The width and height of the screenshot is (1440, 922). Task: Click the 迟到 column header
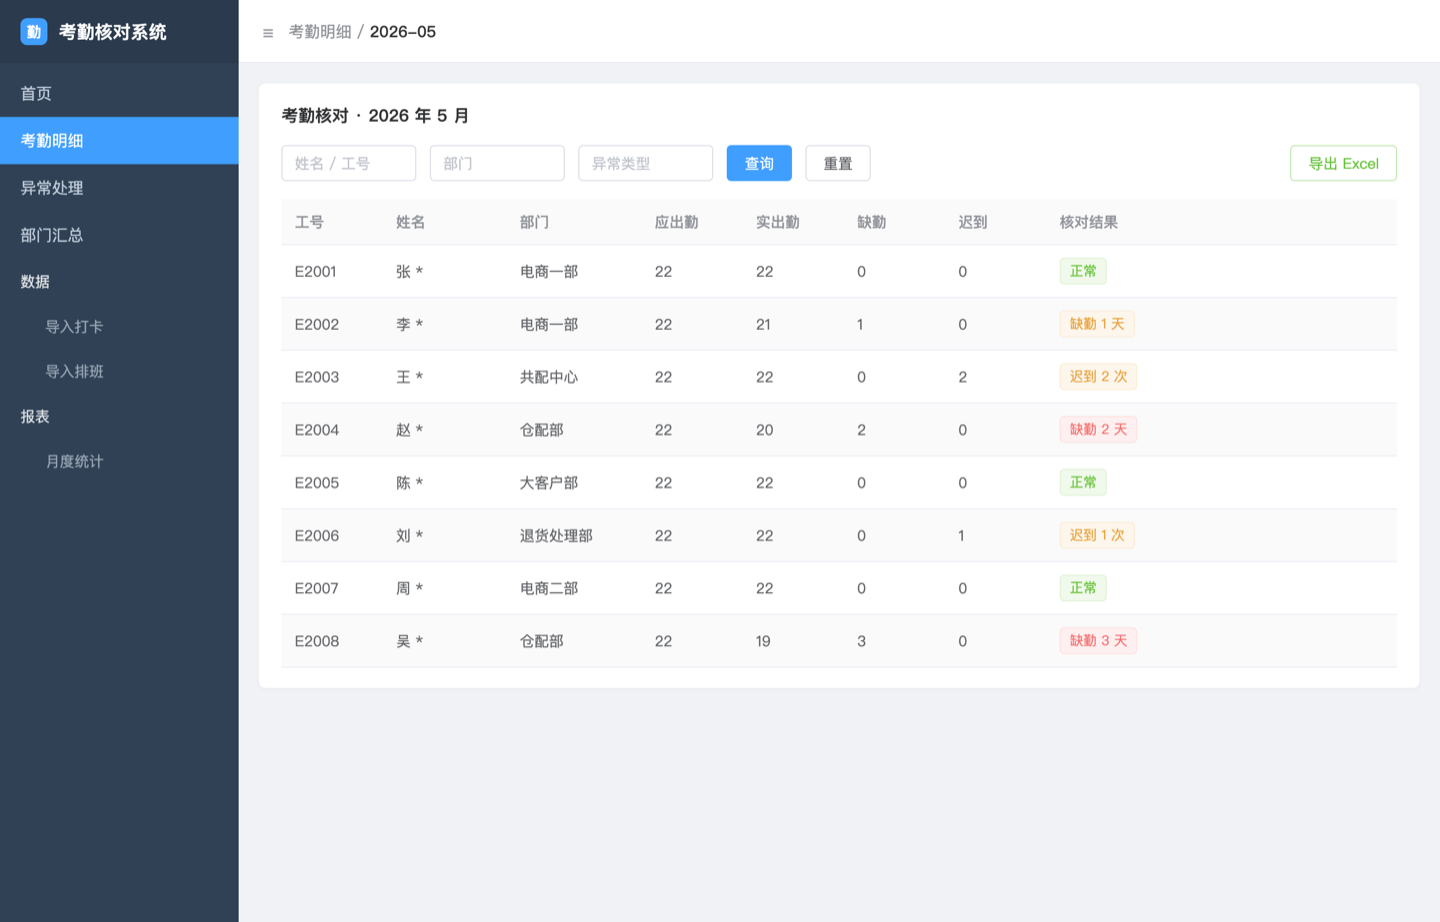pos(973,222)
